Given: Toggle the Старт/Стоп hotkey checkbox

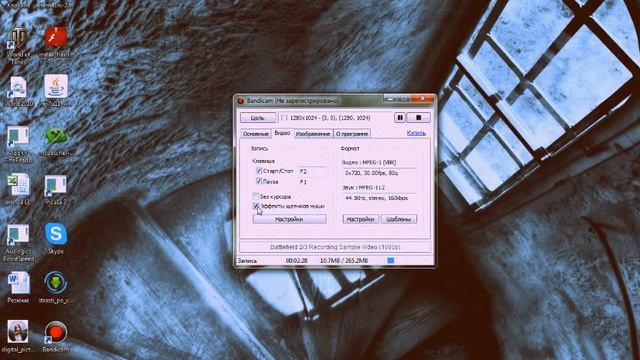Looking at the screenshot, I should click(x=259, y=171).
